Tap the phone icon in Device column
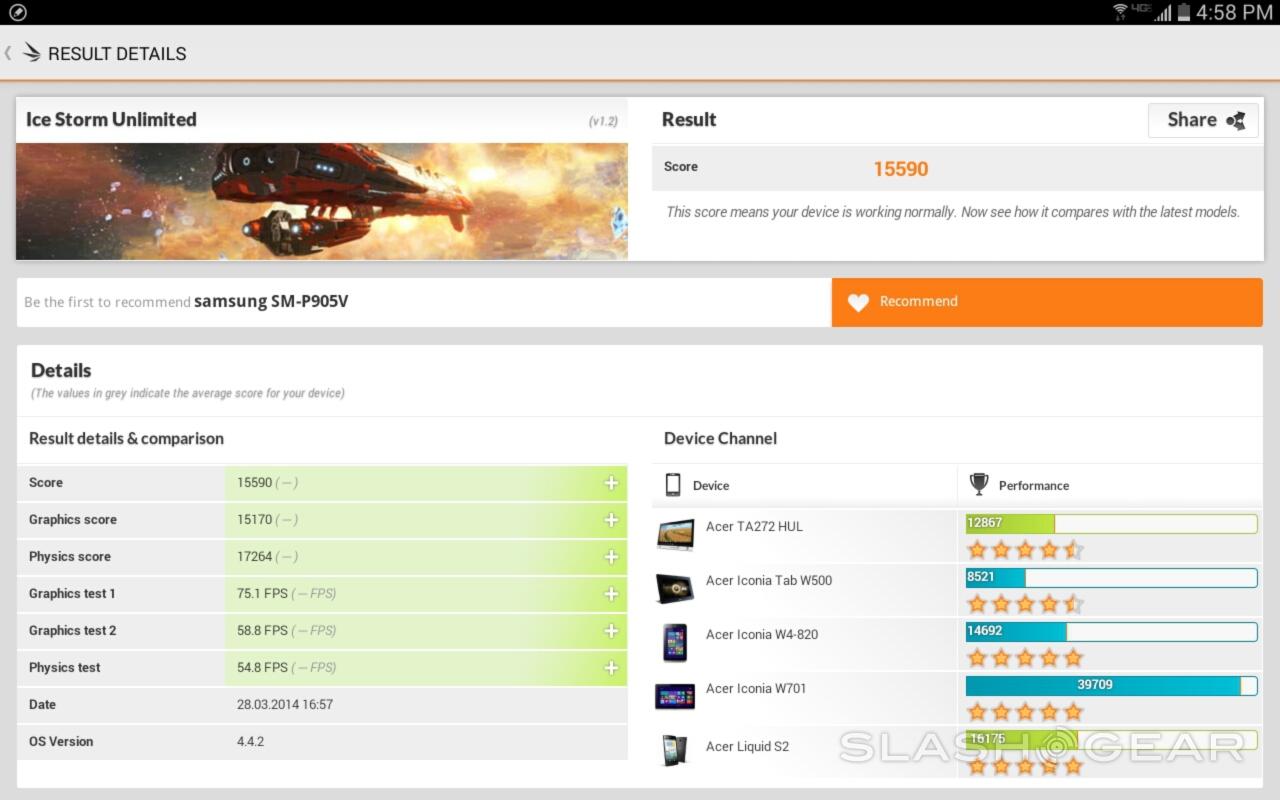 tap(673, 485)
